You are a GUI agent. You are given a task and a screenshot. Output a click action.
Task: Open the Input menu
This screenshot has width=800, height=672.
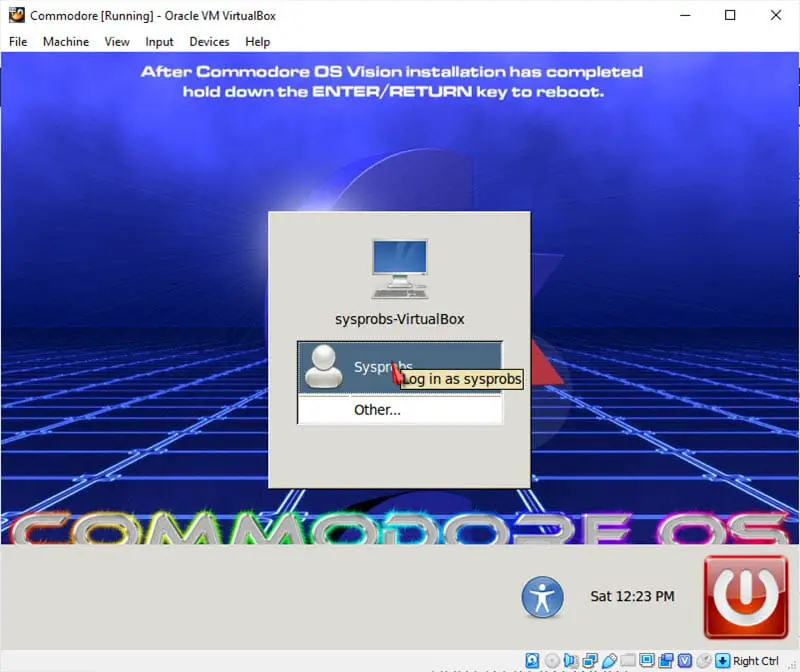tap(159, 42)
